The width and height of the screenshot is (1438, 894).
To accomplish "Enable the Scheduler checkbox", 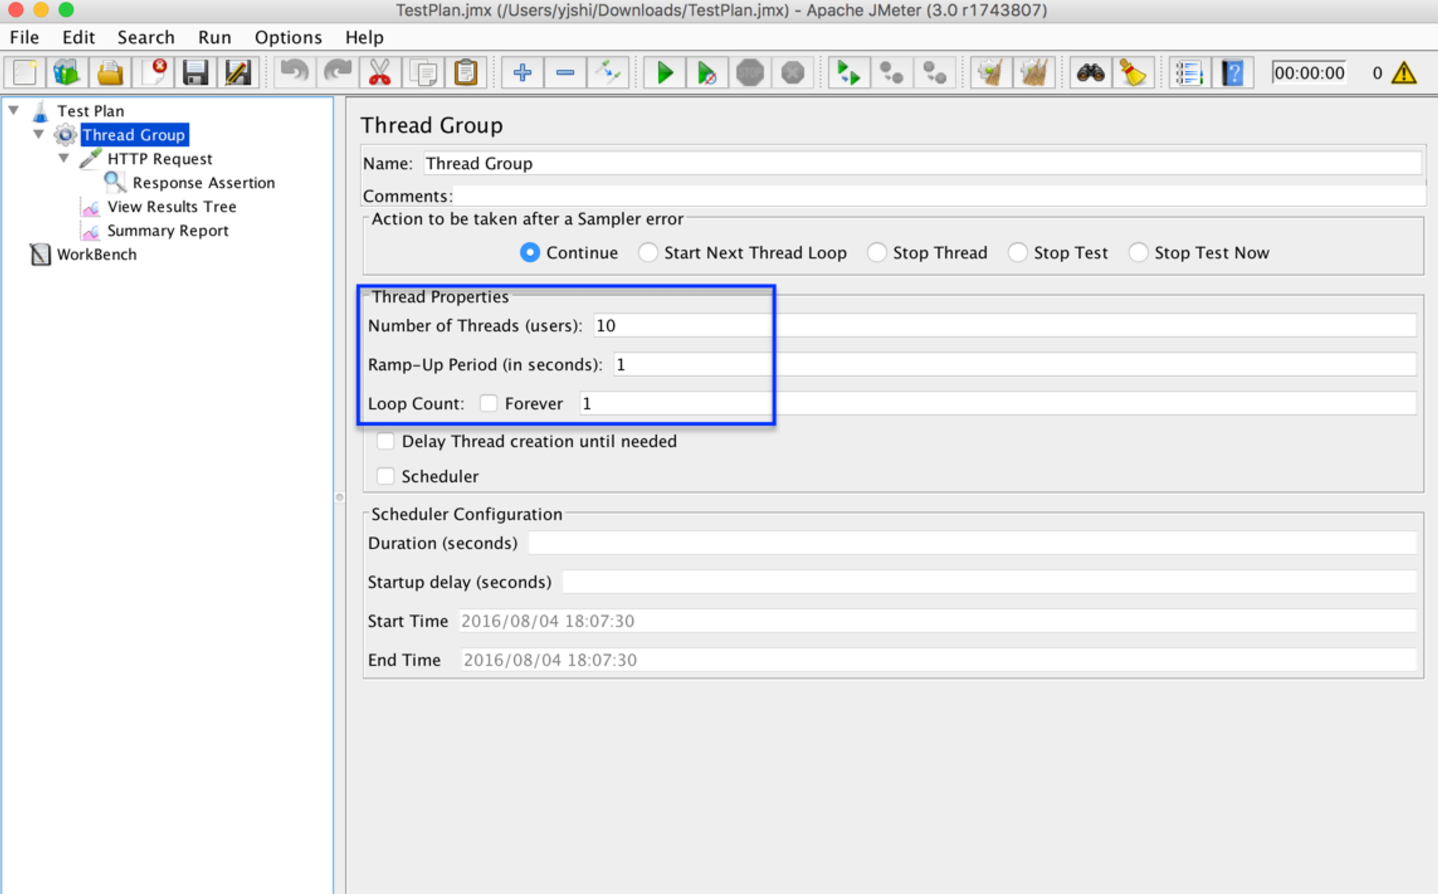I will point(385,476).
